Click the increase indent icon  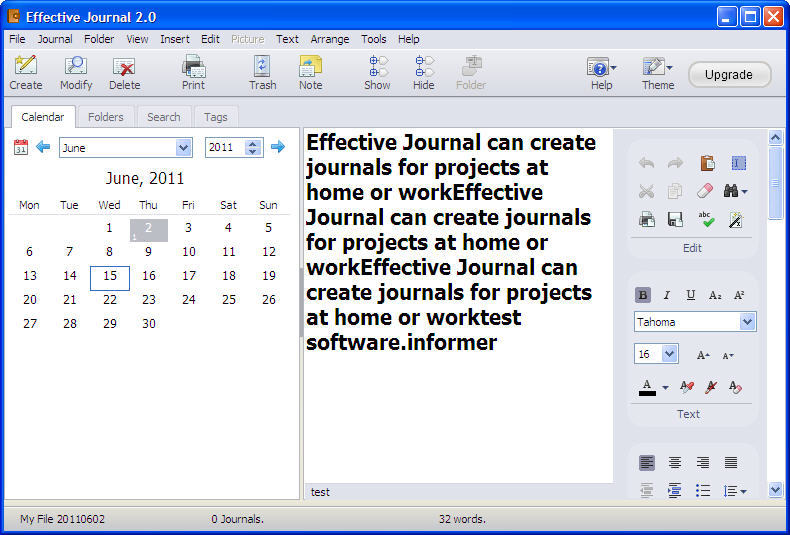pyautogui.click(x=675, y=490)
